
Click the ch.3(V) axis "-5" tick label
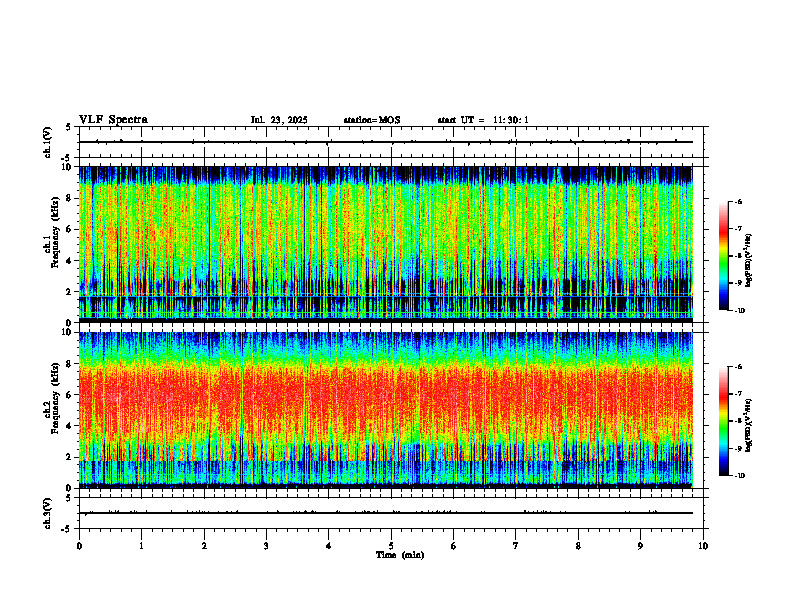pyautogui.click(x=66, y=529)
